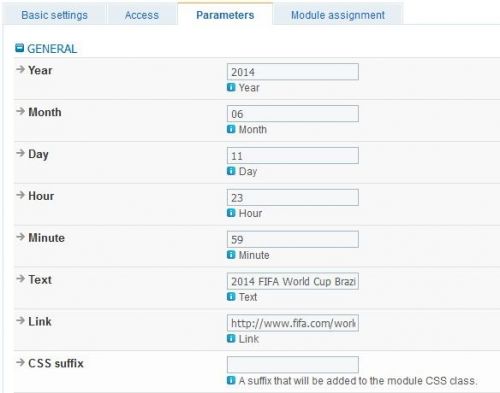This screenshot has height=393, width=500.
Task: Select the Parameters tab
Action: tap(225, 15)
